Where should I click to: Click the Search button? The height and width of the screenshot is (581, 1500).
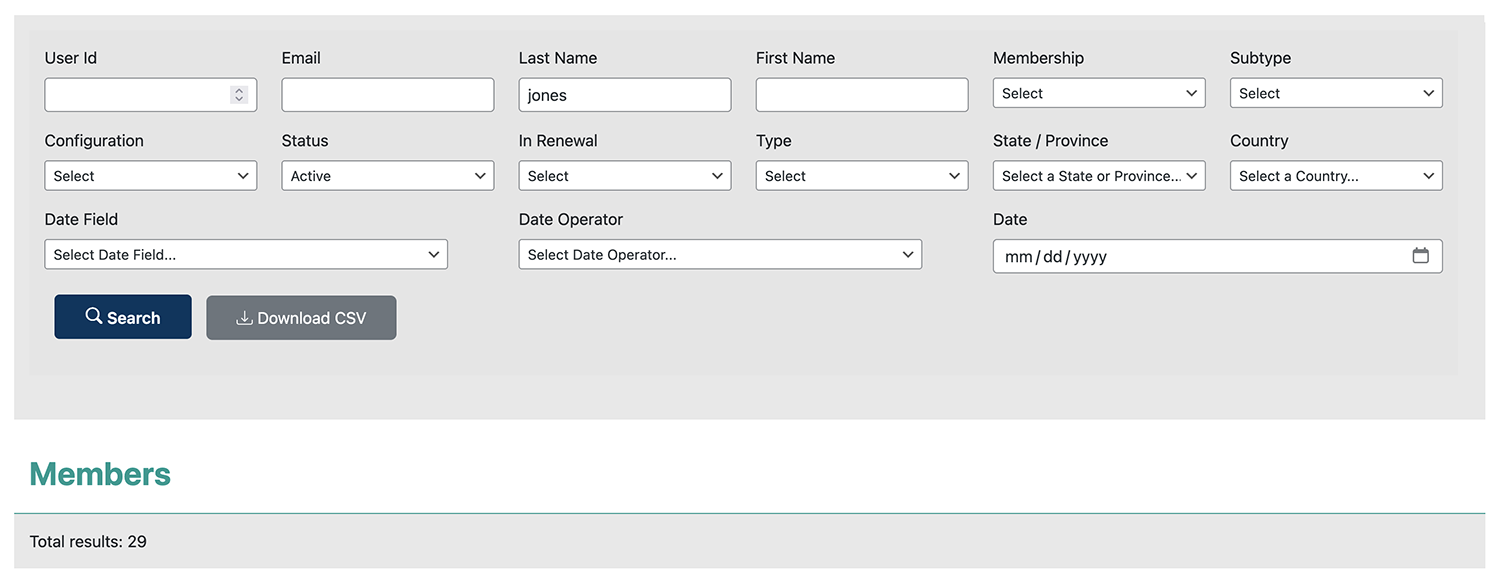pyautogui.click(x=123, y=317)
